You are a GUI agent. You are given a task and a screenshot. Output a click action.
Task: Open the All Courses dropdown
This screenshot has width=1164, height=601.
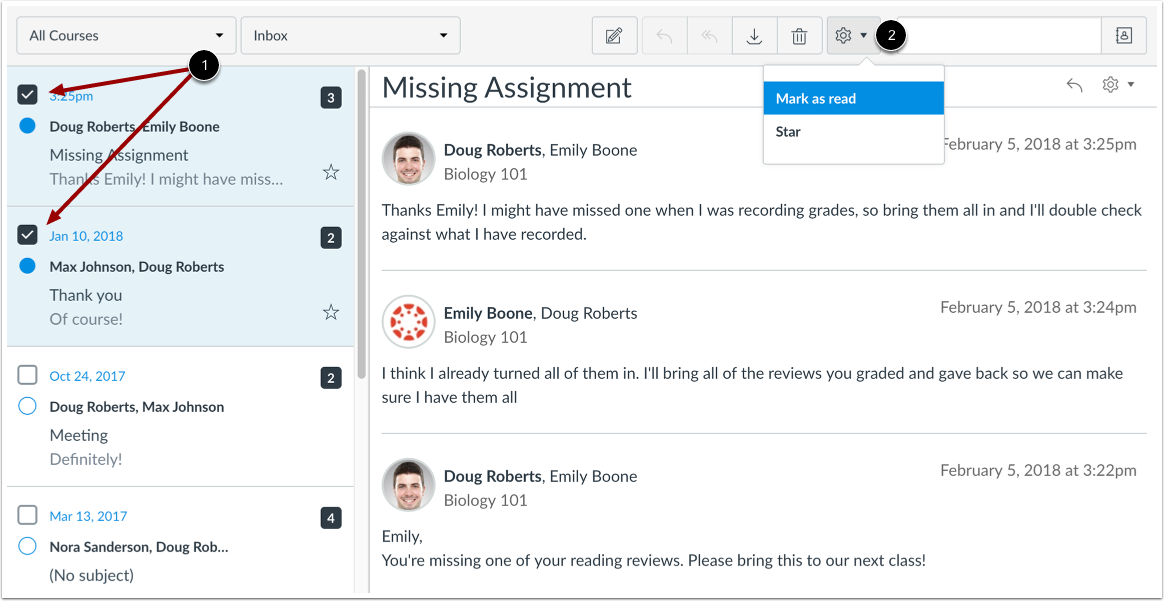point(126,36)
